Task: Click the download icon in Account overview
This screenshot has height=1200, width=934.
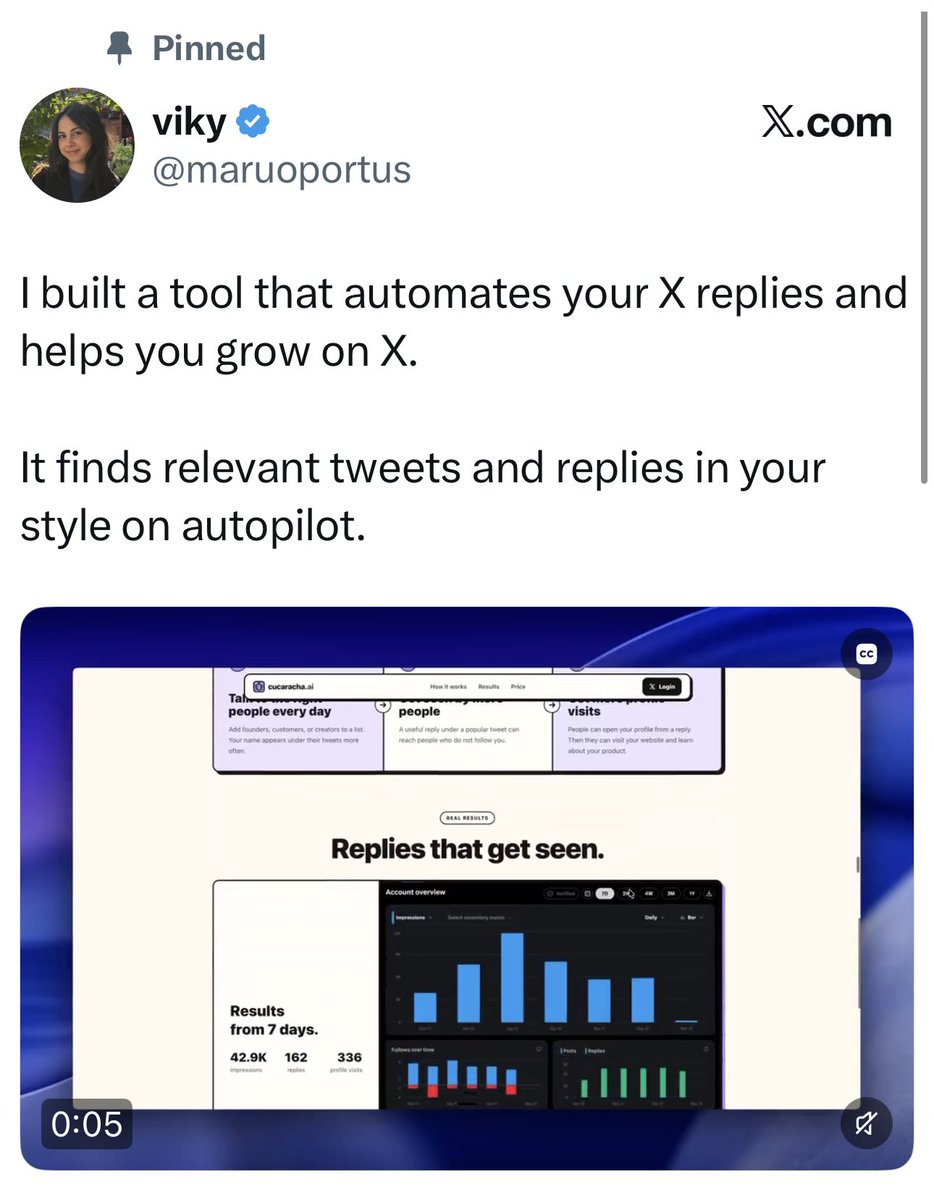Action: point(709,893)
